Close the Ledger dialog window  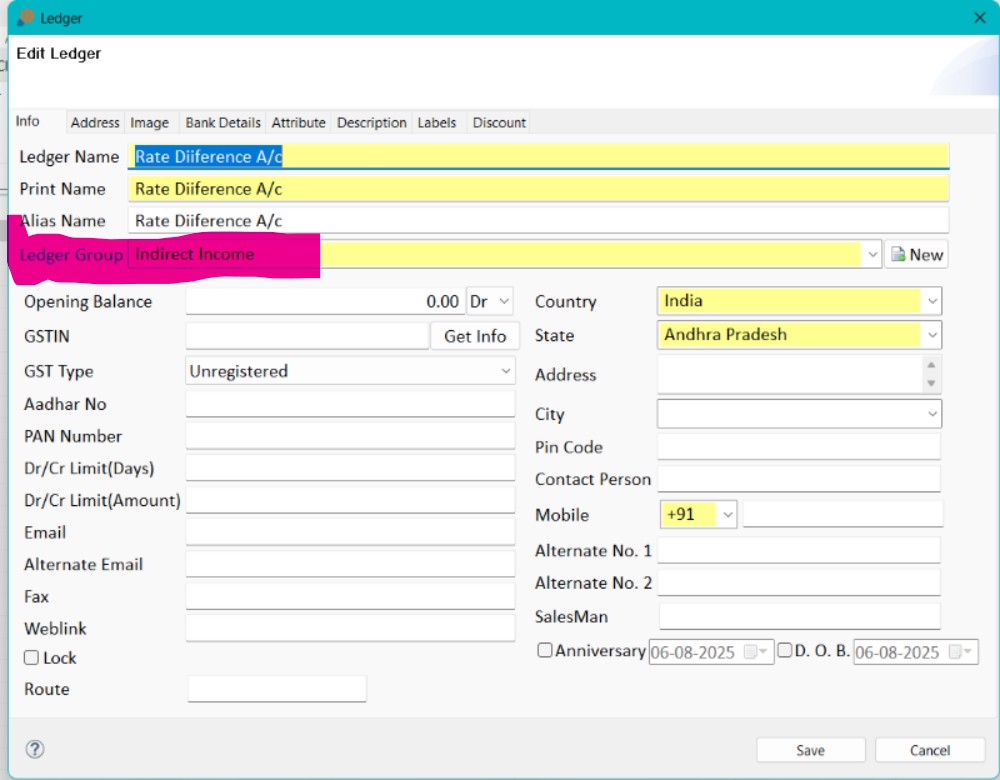[980, 18]
